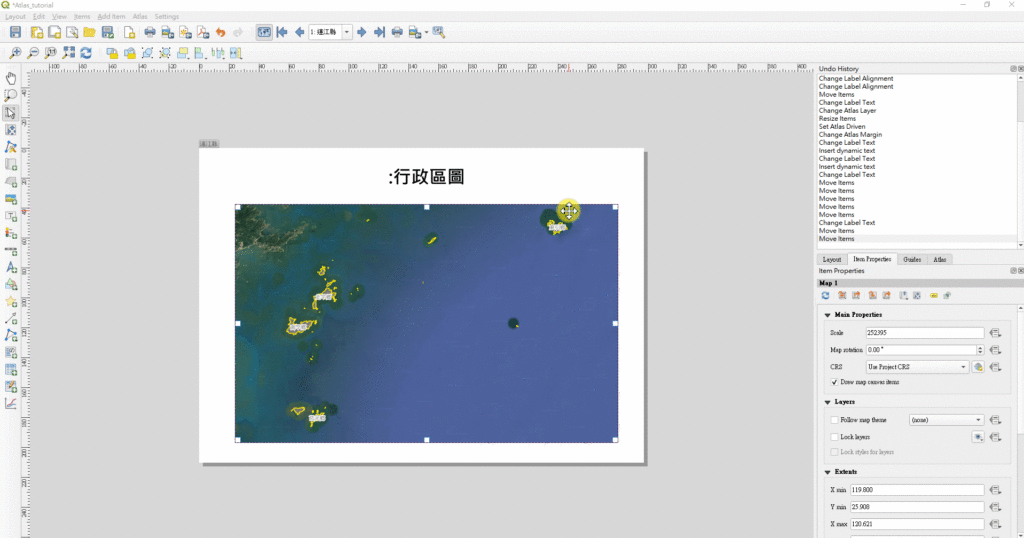The height and width of the screenshot is (538, 1024).
Task: Go to last atlas feature
Action: click(x=379, y=32)
